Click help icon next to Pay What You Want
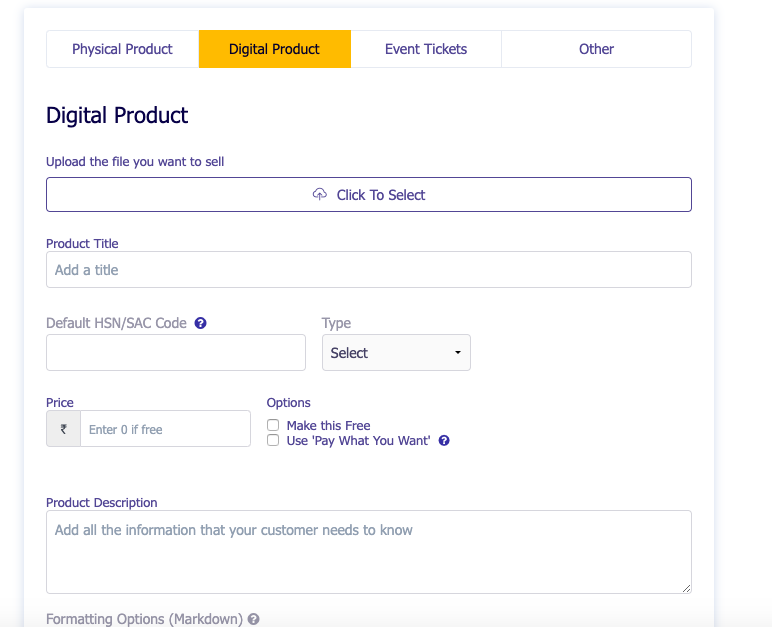The image size is (772, 627). tap(444, 440)
